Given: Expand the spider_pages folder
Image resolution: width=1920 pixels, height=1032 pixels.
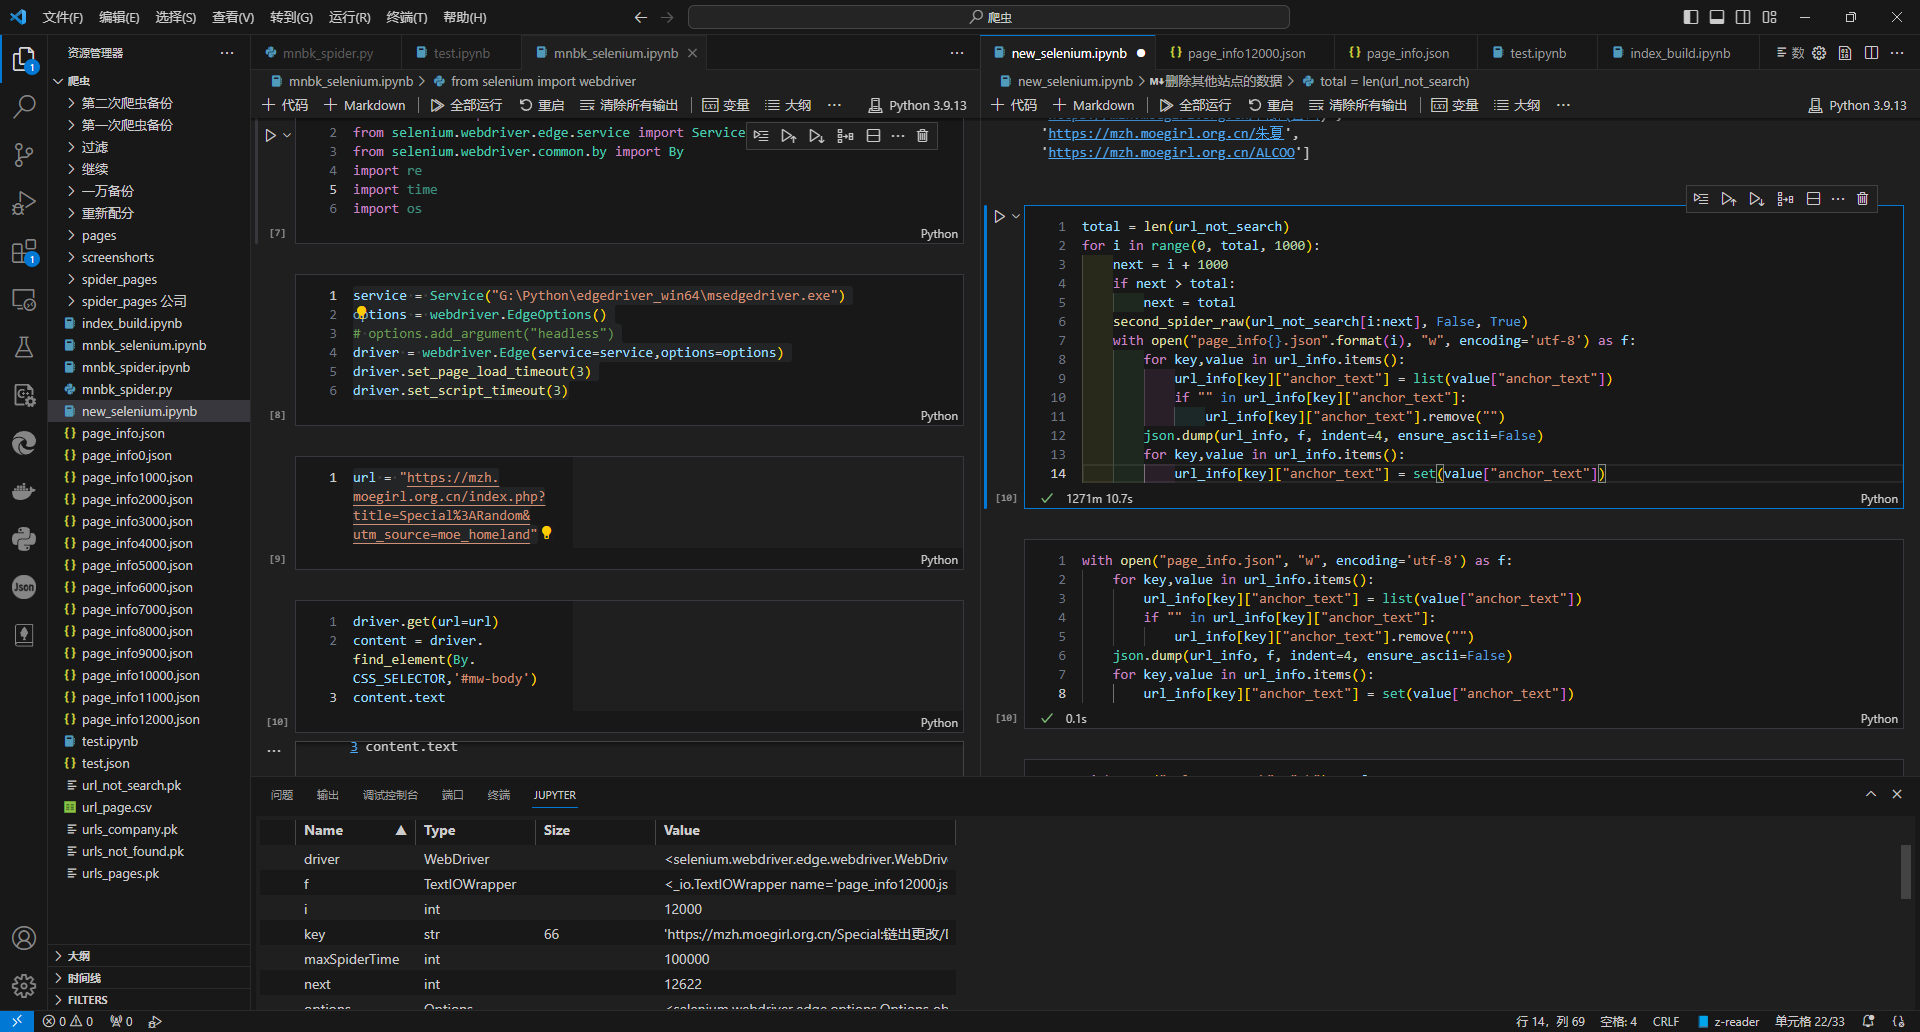Looking at the screenshot, I should (119, 279).
